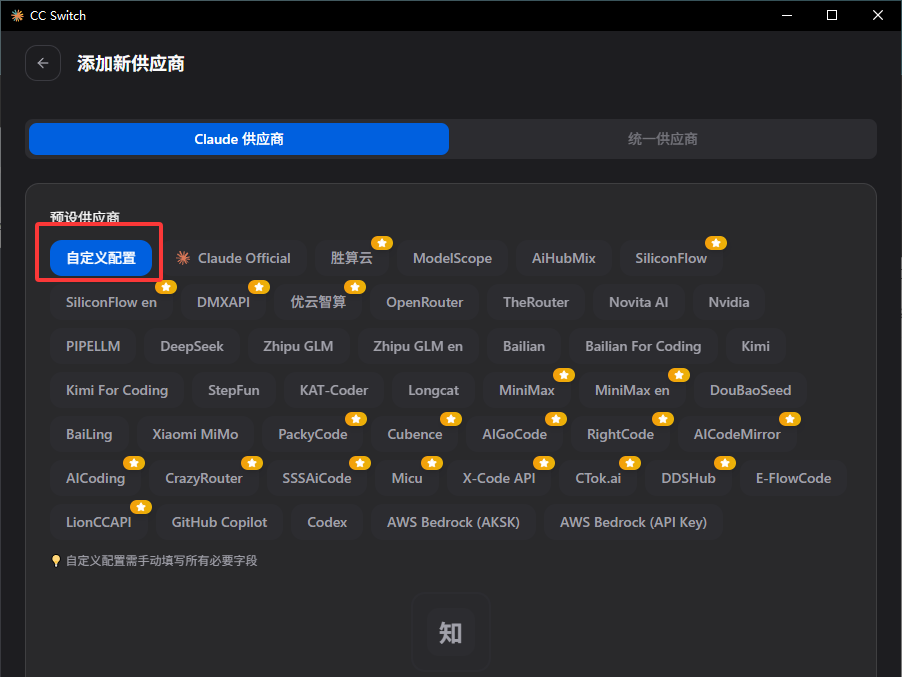This screenshot has height=677, width=902.
Task: Choose the SiliconFlow preset
Action: pos(671,258)
